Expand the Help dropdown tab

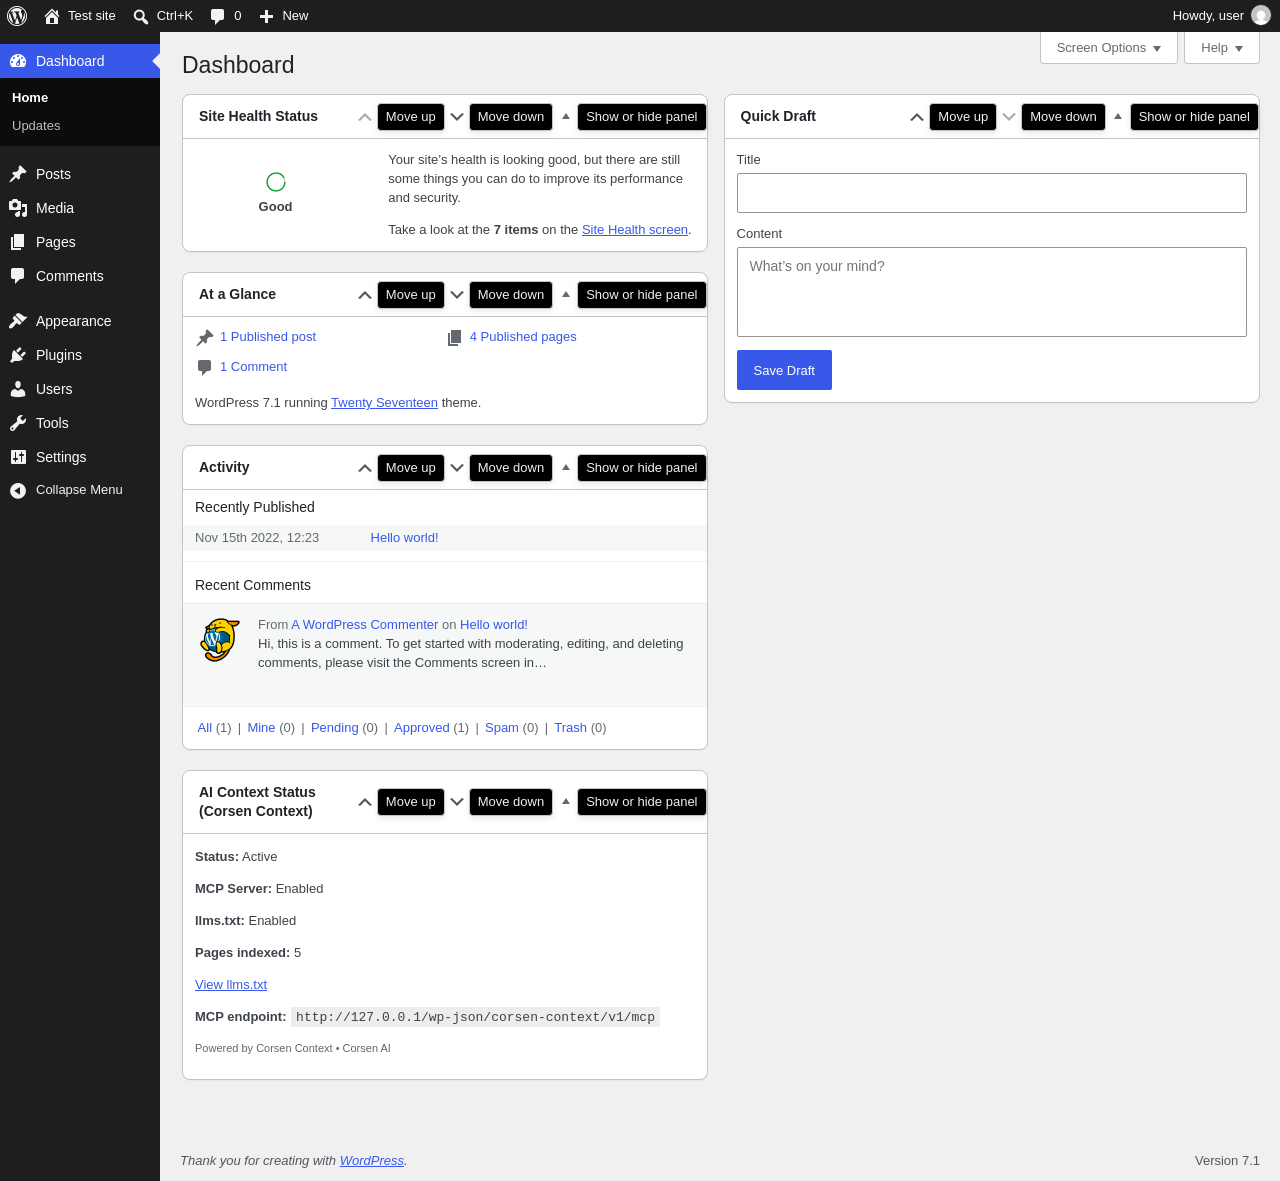(x=1222, y=48)
